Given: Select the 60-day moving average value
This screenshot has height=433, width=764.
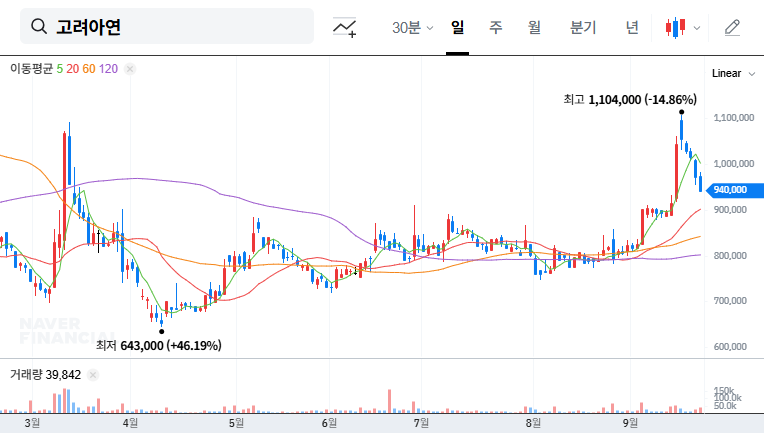Looking at the screenshot, I should point(89,69).
